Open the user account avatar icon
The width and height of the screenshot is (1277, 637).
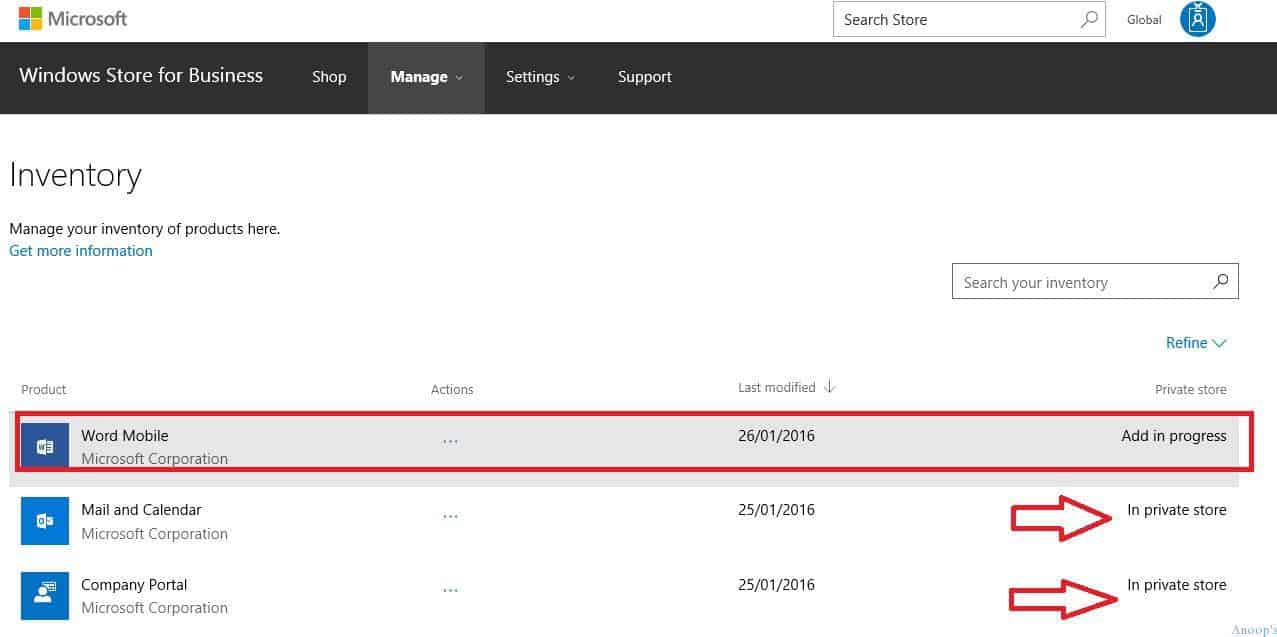click(x=1197, y=19)
